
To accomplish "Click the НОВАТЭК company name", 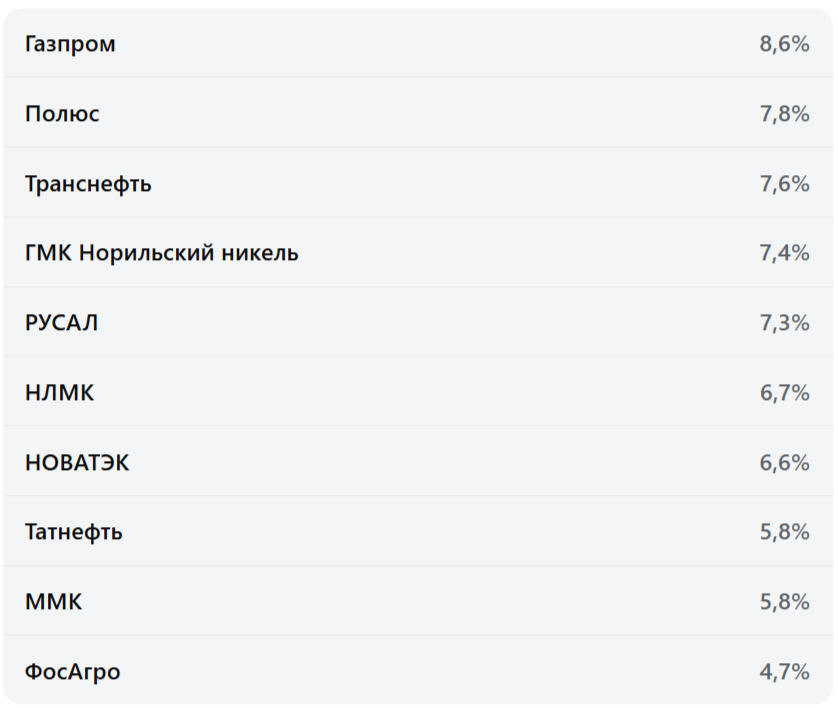I will point(77,463).
